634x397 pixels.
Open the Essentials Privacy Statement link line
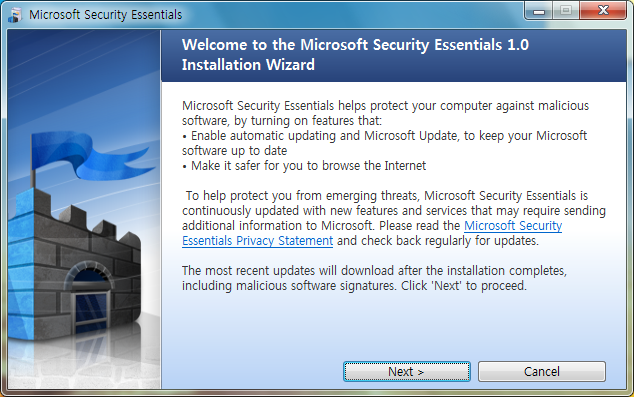[258, 241]
